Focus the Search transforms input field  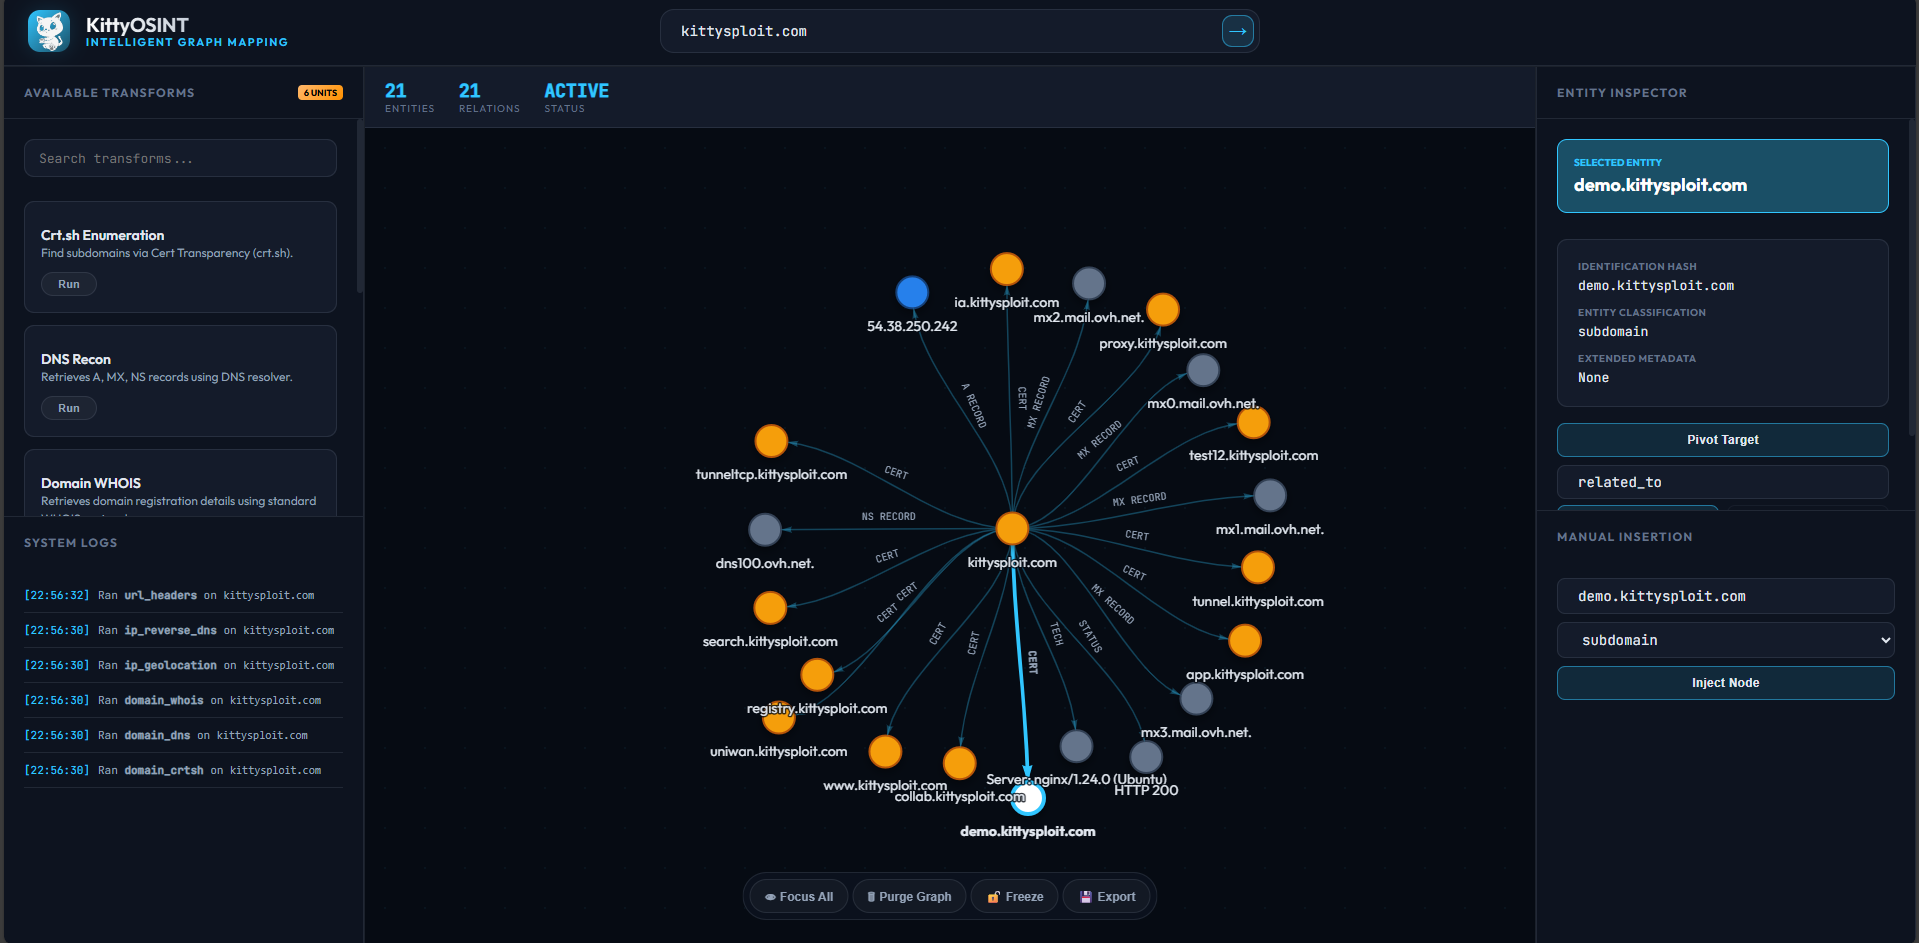click(180, 158)
